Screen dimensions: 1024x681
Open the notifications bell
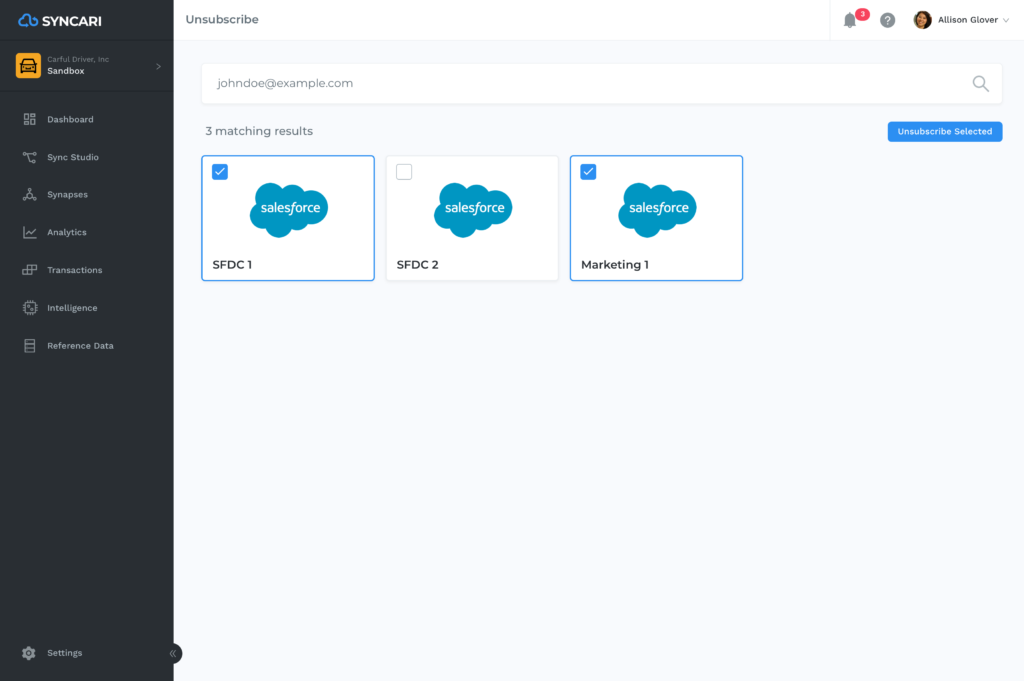(x=850, y=20)
